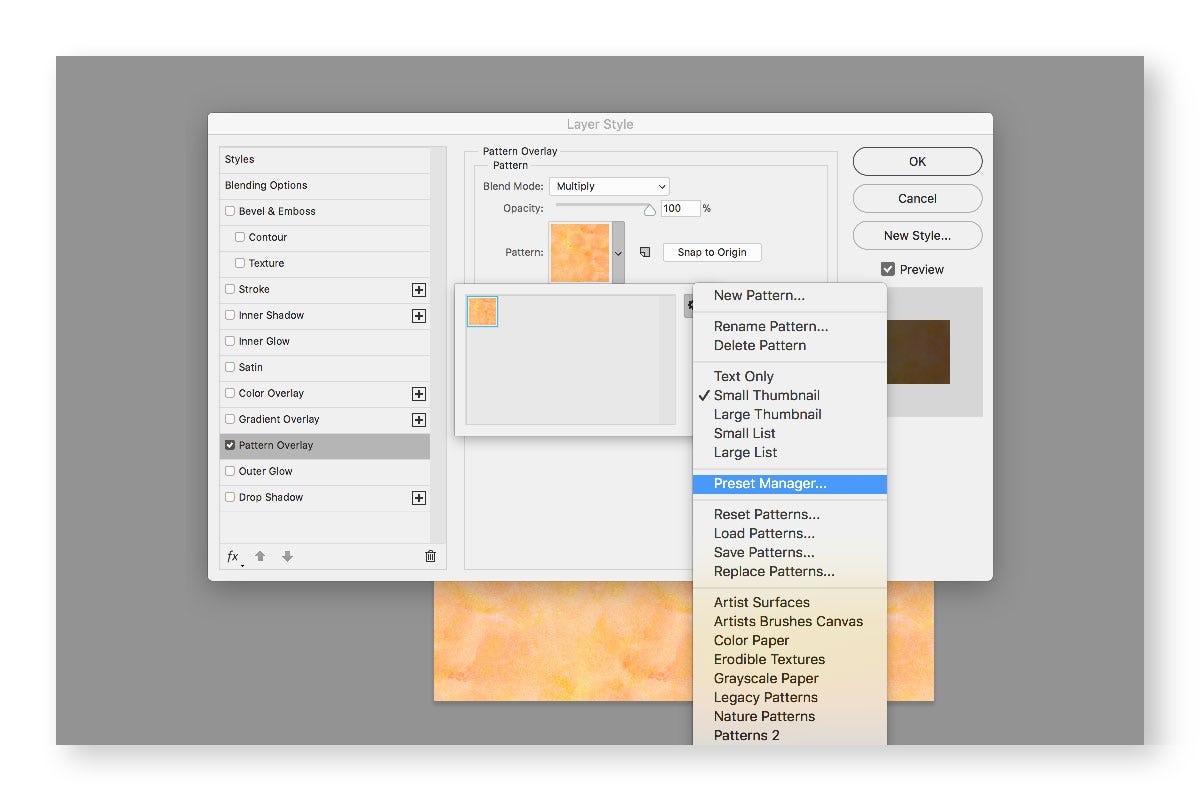Select orange watercolor pattern thumbnail in picker
This screenshot has height=801, width=1200.
pos(482,311)
